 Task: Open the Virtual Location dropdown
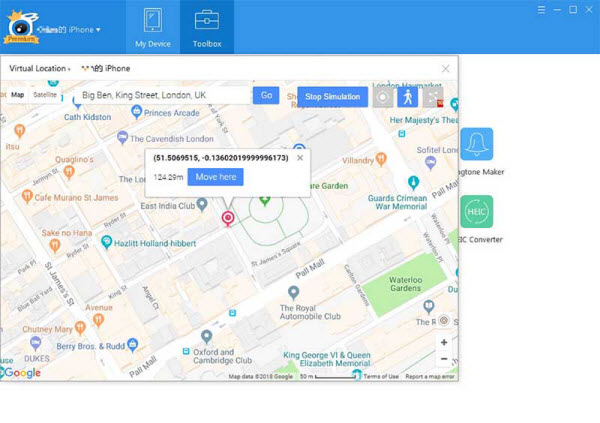tap(39, 69)
